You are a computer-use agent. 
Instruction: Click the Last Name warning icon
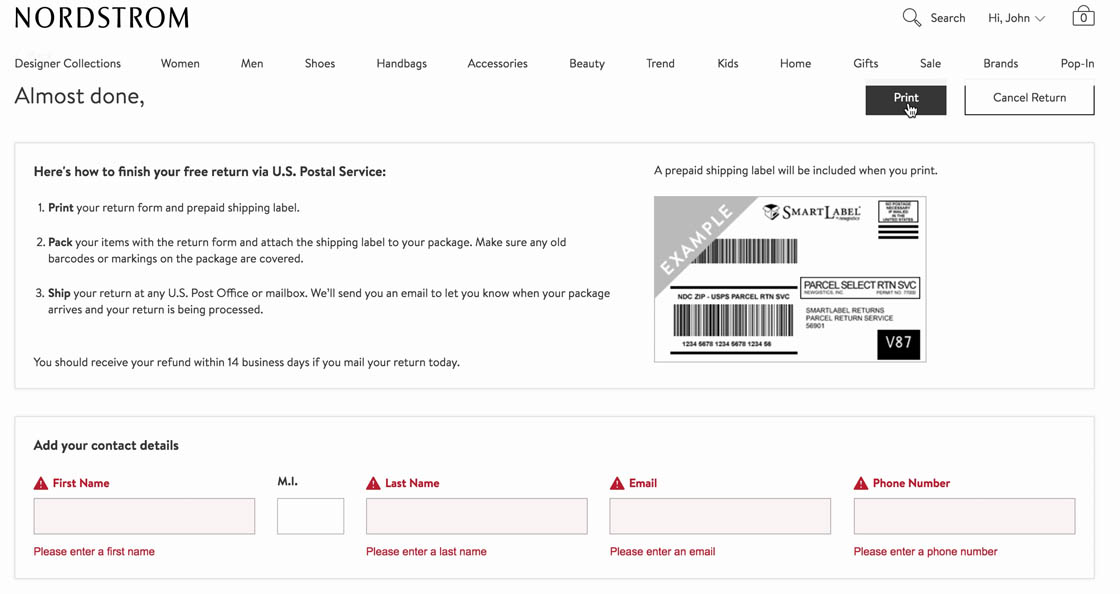point(373,484)
